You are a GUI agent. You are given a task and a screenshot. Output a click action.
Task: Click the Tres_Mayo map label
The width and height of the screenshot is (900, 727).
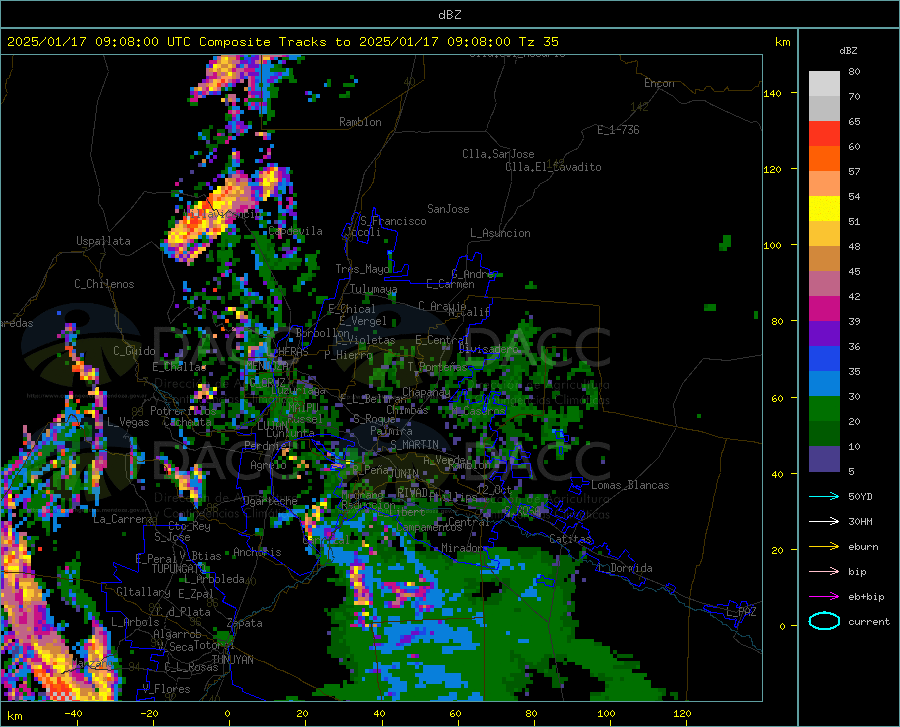click(363, 269)
